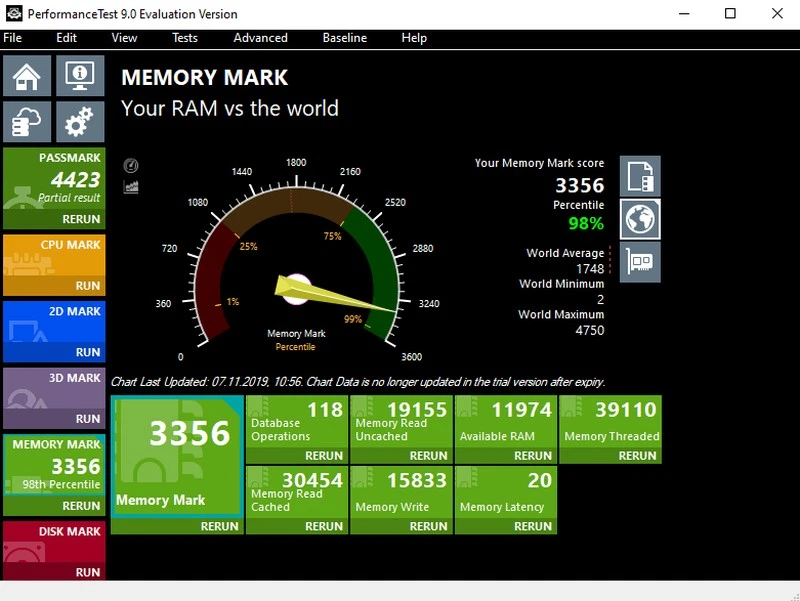Viewport: 800px width, 601px height.
Task: Open the Home screen icon
Action: [27, 75]
